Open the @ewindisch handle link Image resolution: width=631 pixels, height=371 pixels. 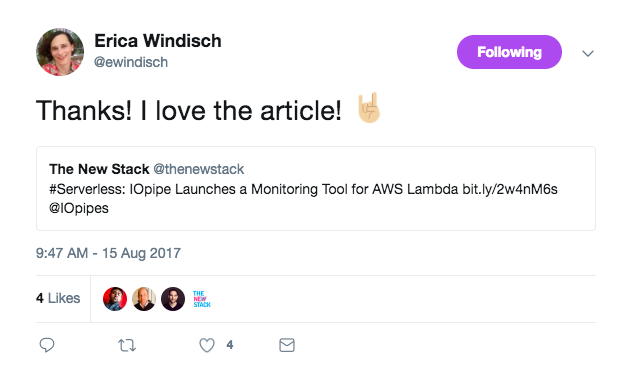[131, 62]
